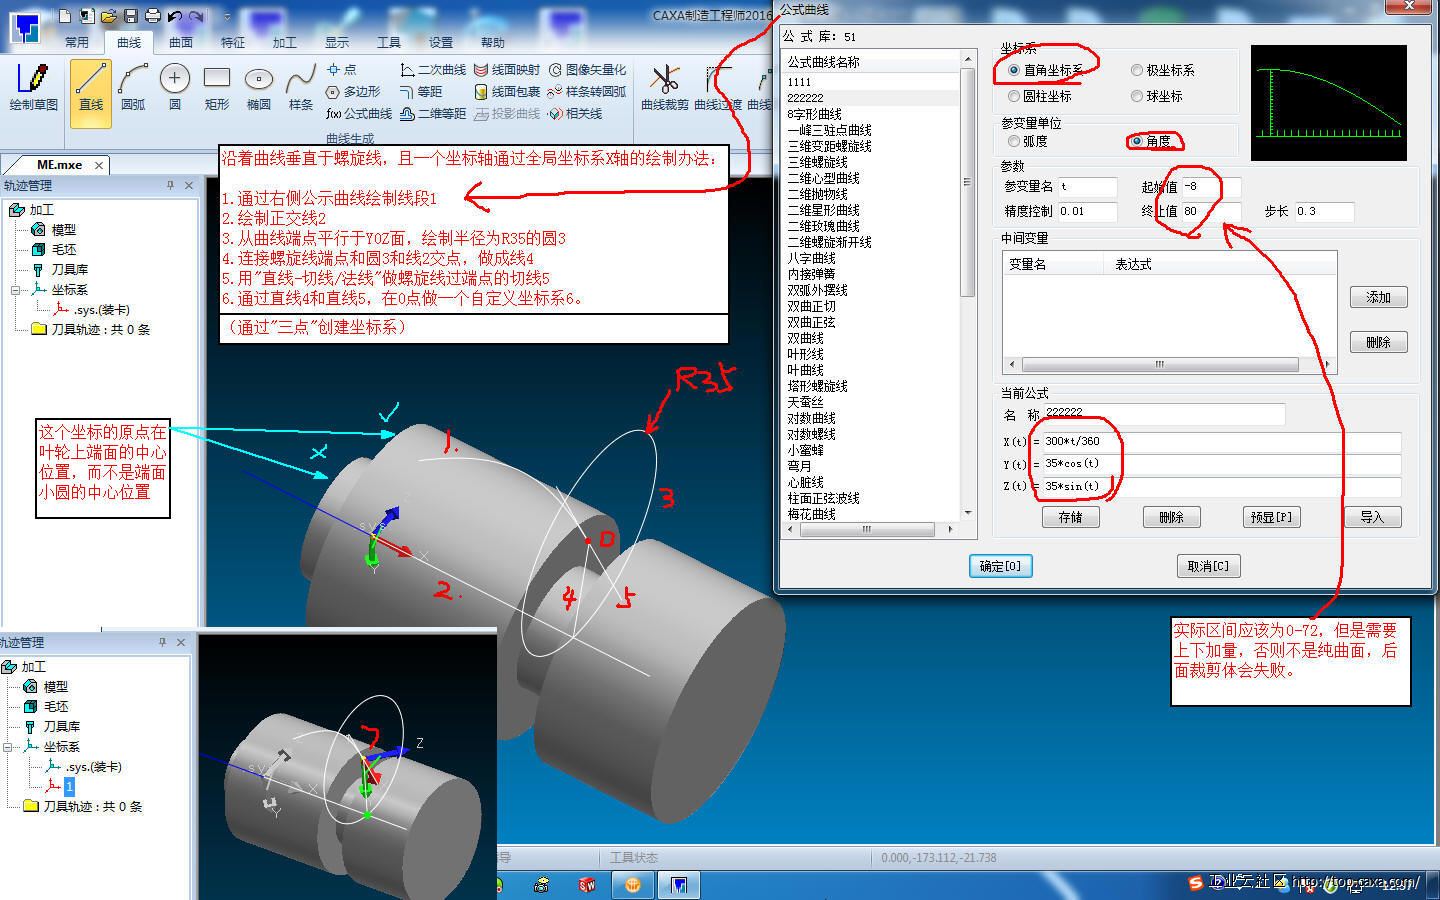The height and width of the screenshot is (900, 1440).
Task: Click the 确定[O] confirm button
Action: (x=1000, y=566)
